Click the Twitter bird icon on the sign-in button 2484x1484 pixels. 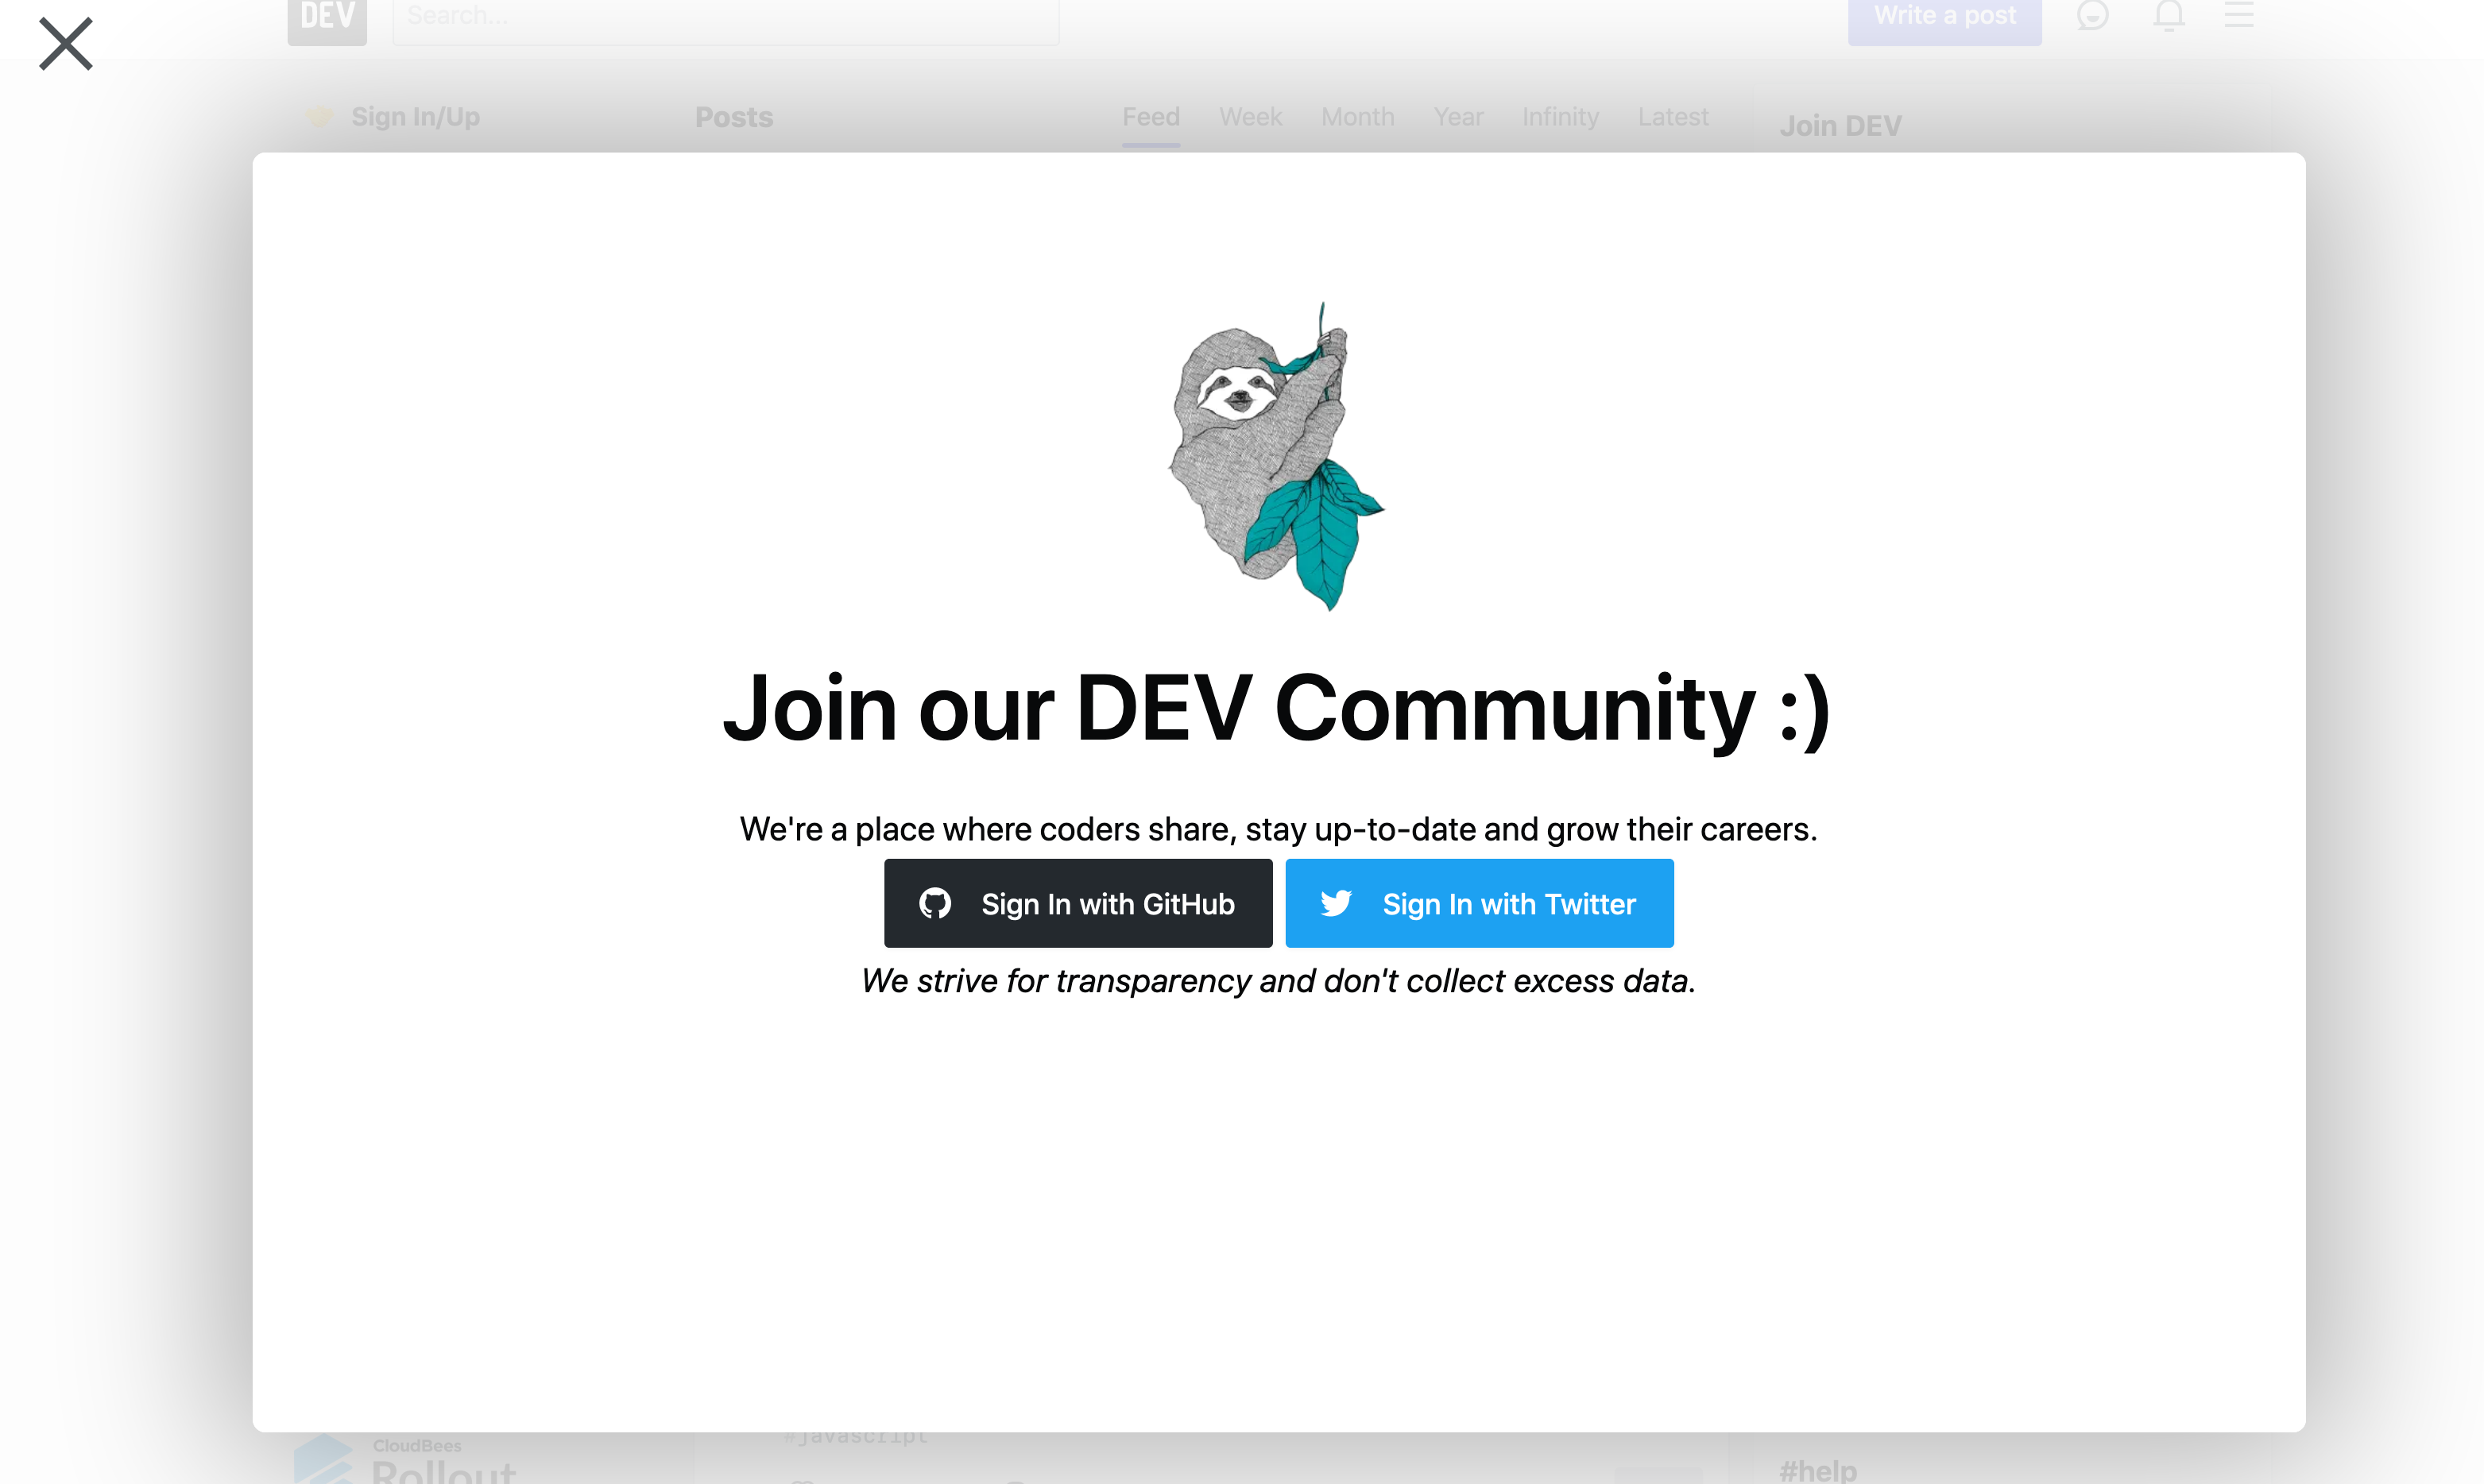click(x=1338, y=902)
